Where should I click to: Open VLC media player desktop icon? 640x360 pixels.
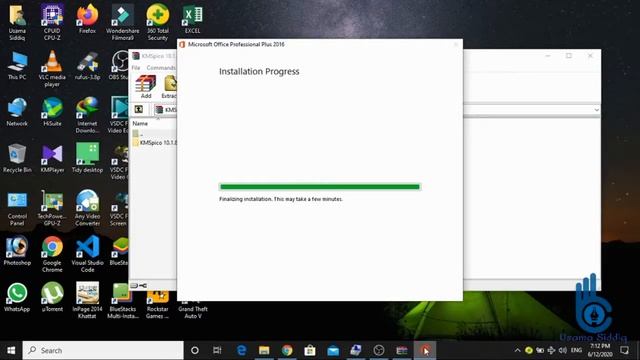(x=52, y=69)
